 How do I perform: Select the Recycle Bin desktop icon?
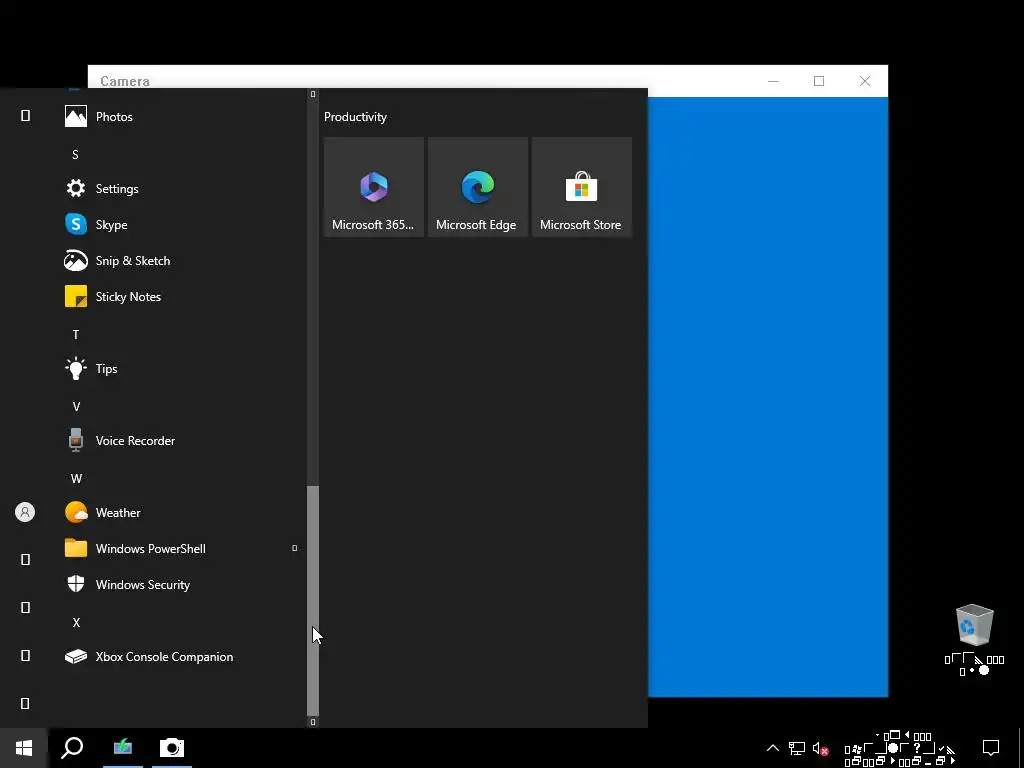[974, 640]
